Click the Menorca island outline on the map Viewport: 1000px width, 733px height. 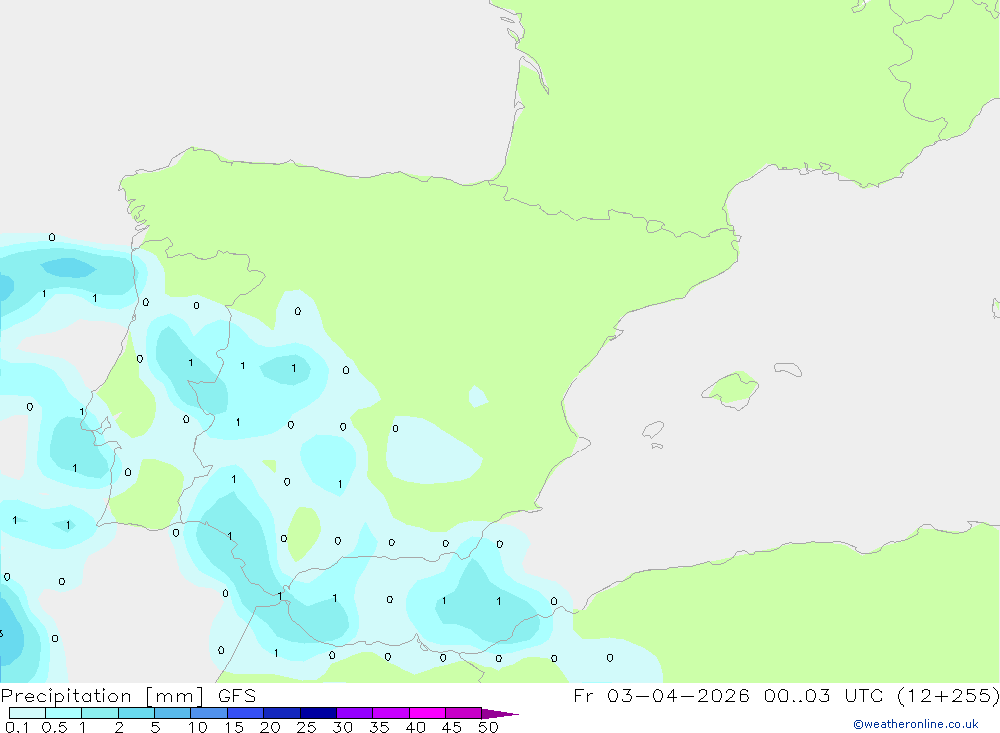coord(788,369)
